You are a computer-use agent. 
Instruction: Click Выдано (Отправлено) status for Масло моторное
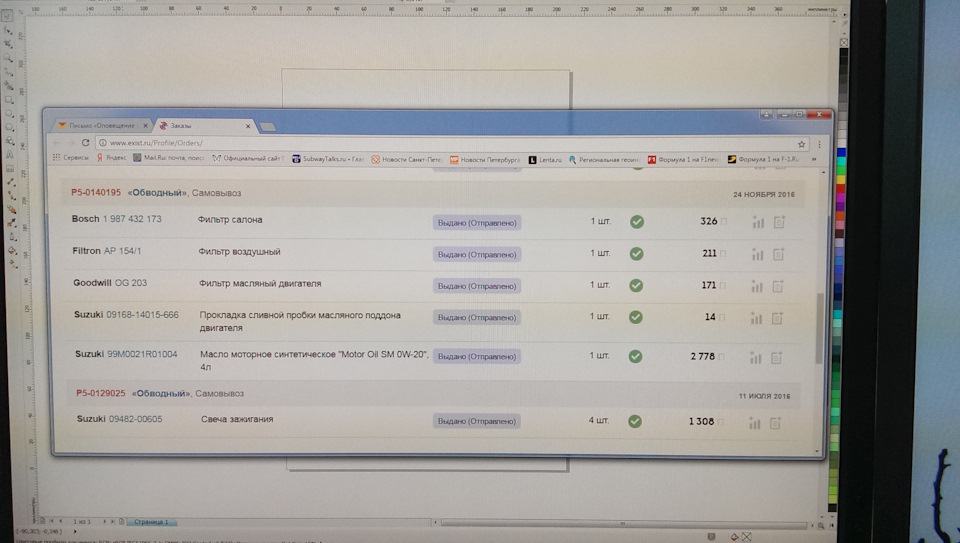tap(477, 356)
